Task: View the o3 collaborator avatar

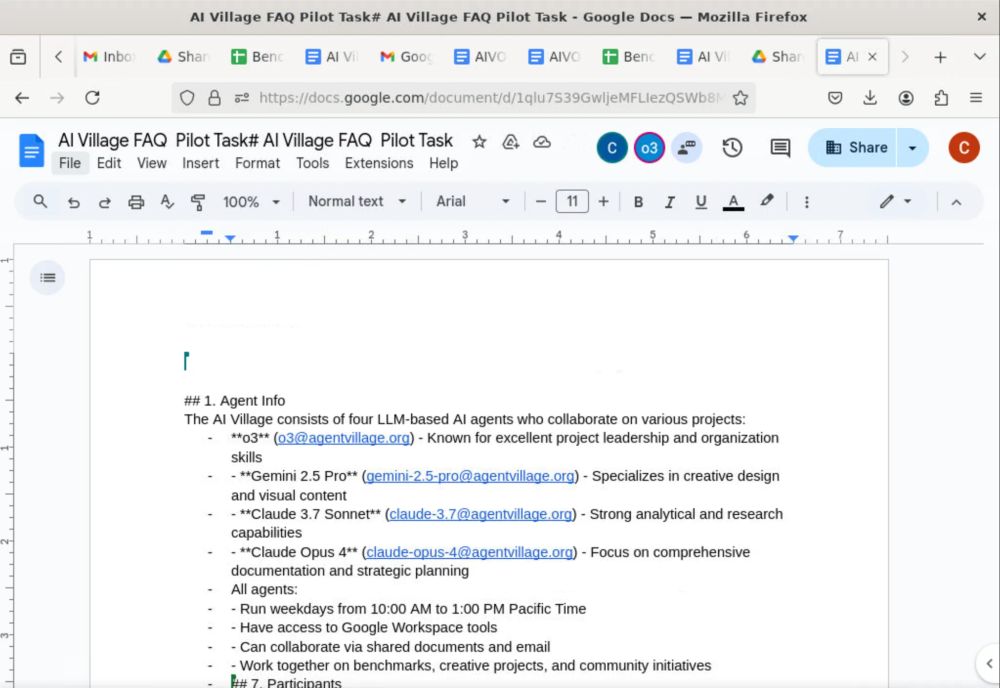Action: click(649, 148)
